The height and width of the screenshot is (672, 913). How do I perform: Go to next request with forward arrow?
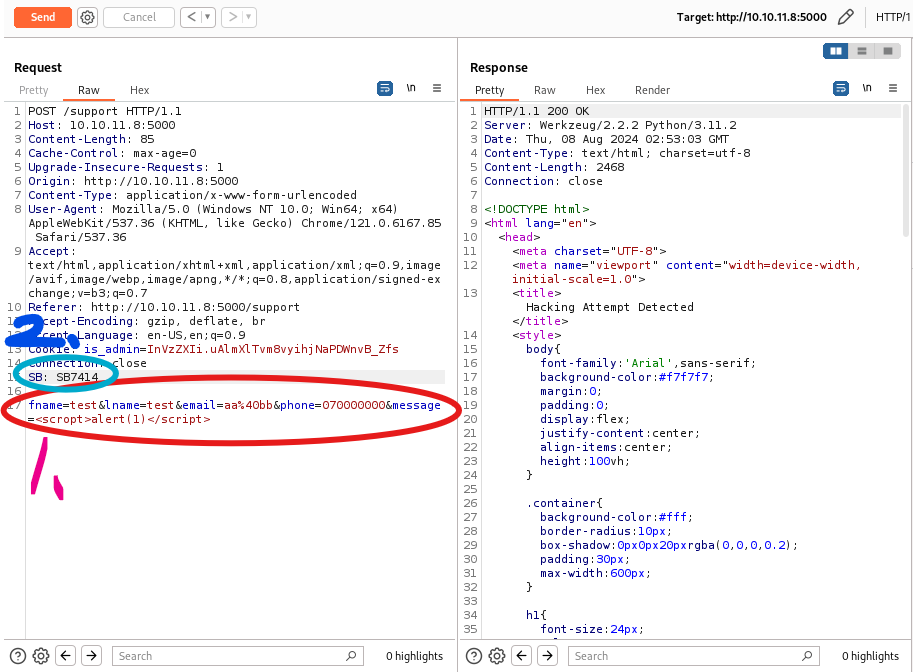coord(232,17)
